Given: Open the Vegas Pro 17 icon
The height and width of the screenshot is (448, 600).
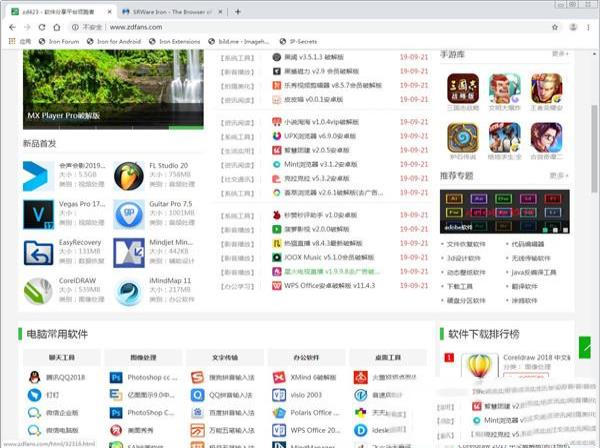Looking at the screenshot, I should point(38,214).
